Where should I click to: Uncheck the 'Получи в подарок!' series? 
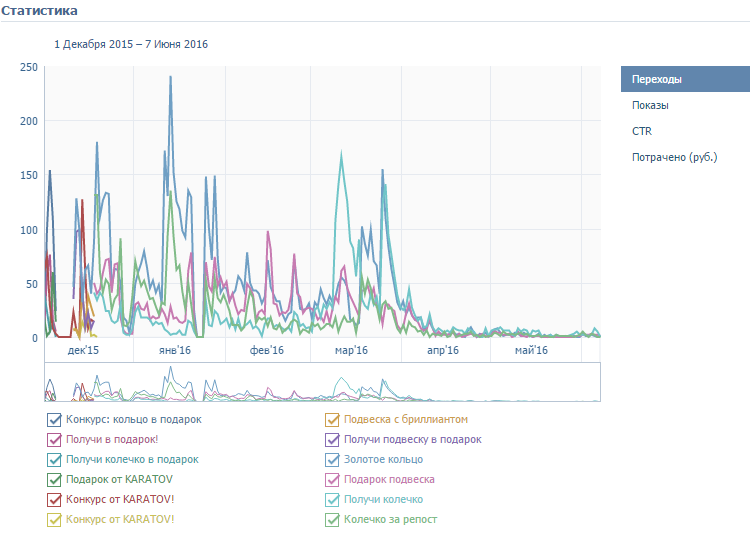pyautogui.click(x=54, y=440)
